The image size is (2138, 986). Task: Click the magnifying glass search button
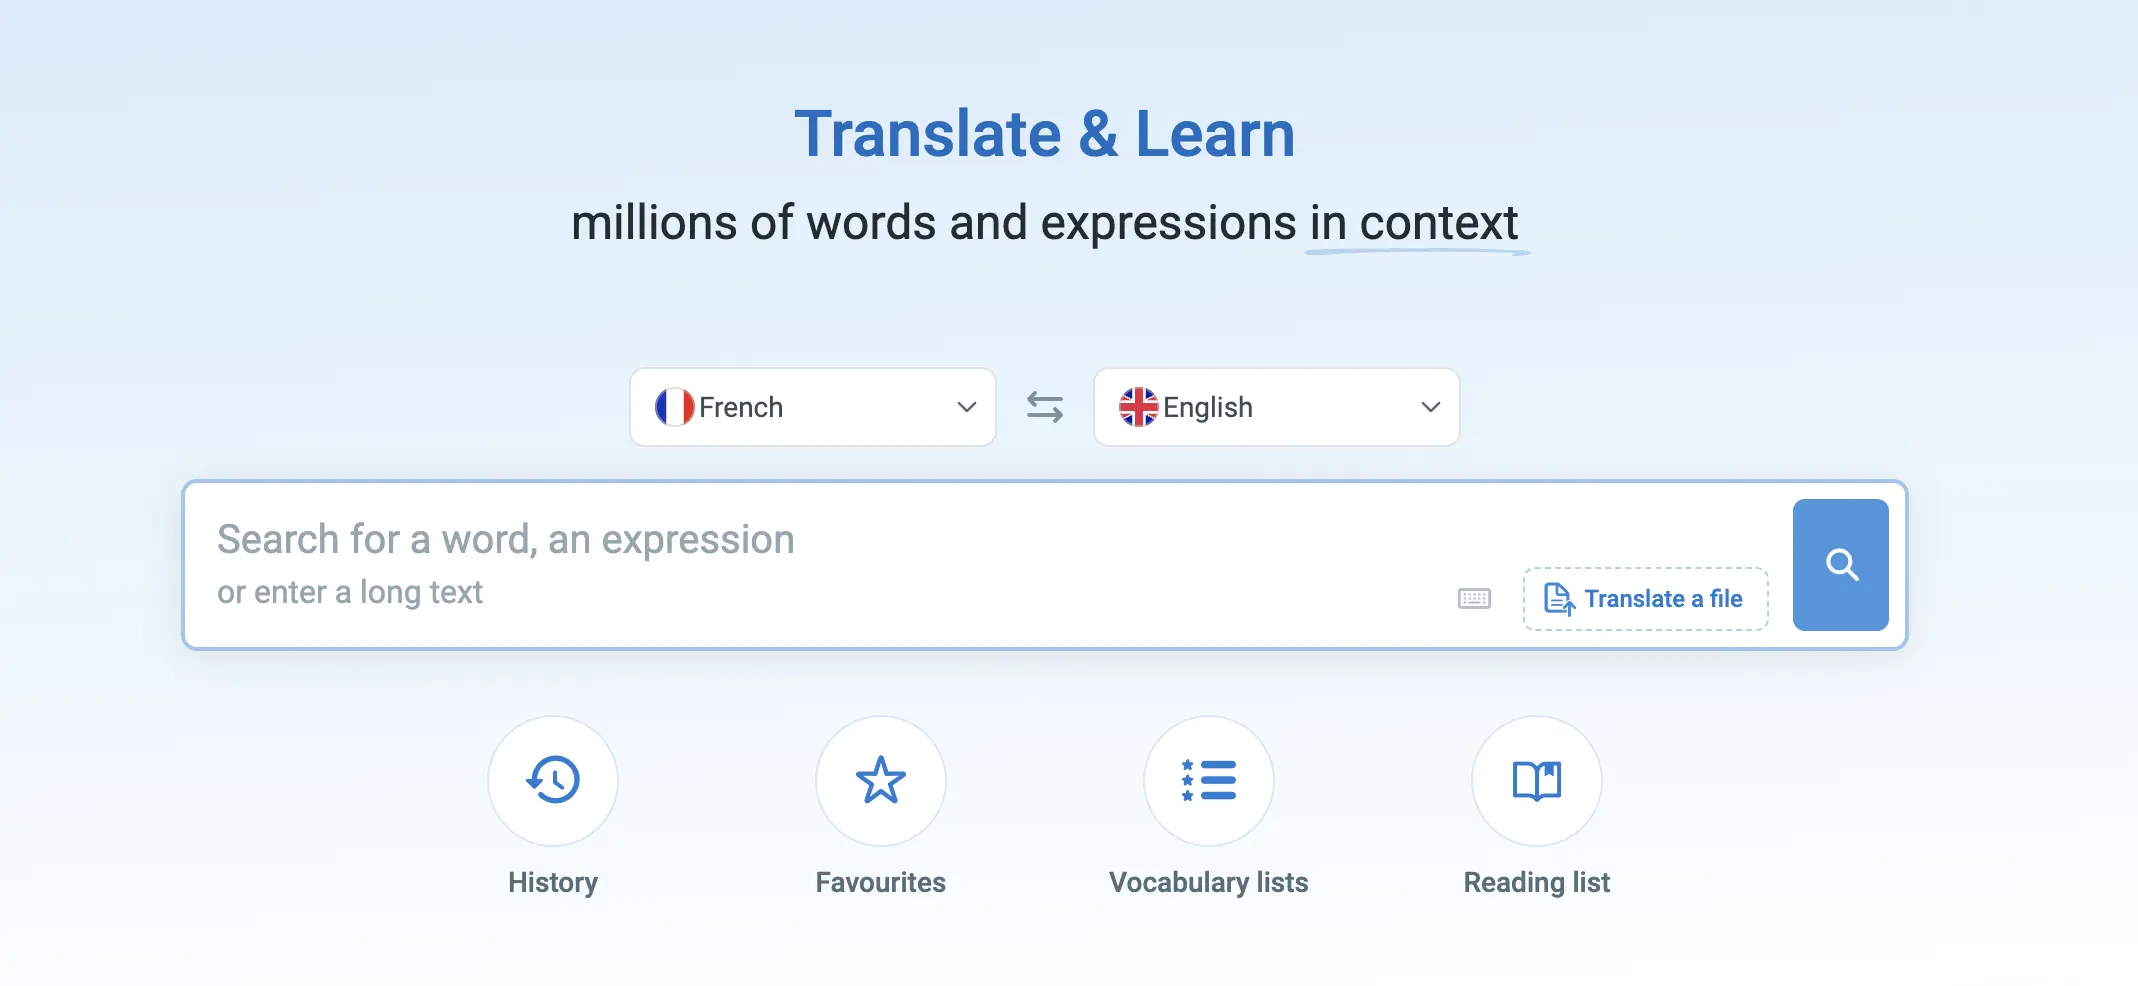click(x=1840, y=565)
